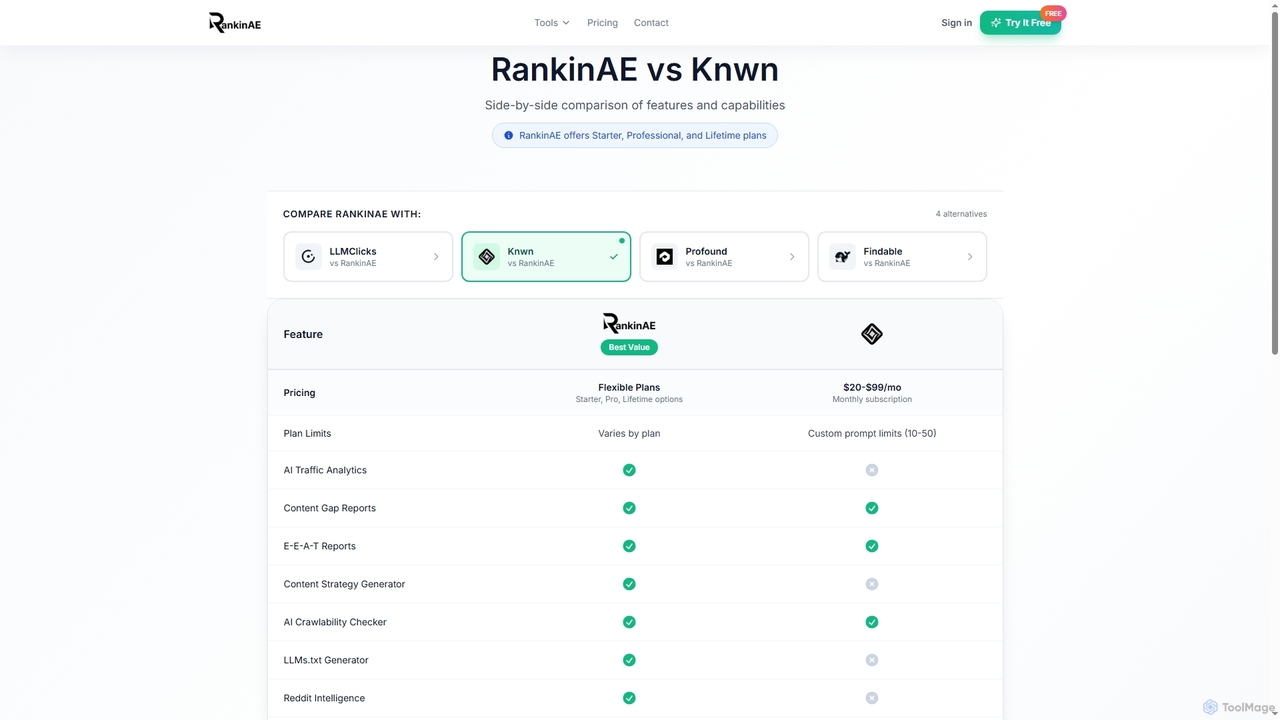Click the 'Varies by plan' cell

[x=629, y=434]
